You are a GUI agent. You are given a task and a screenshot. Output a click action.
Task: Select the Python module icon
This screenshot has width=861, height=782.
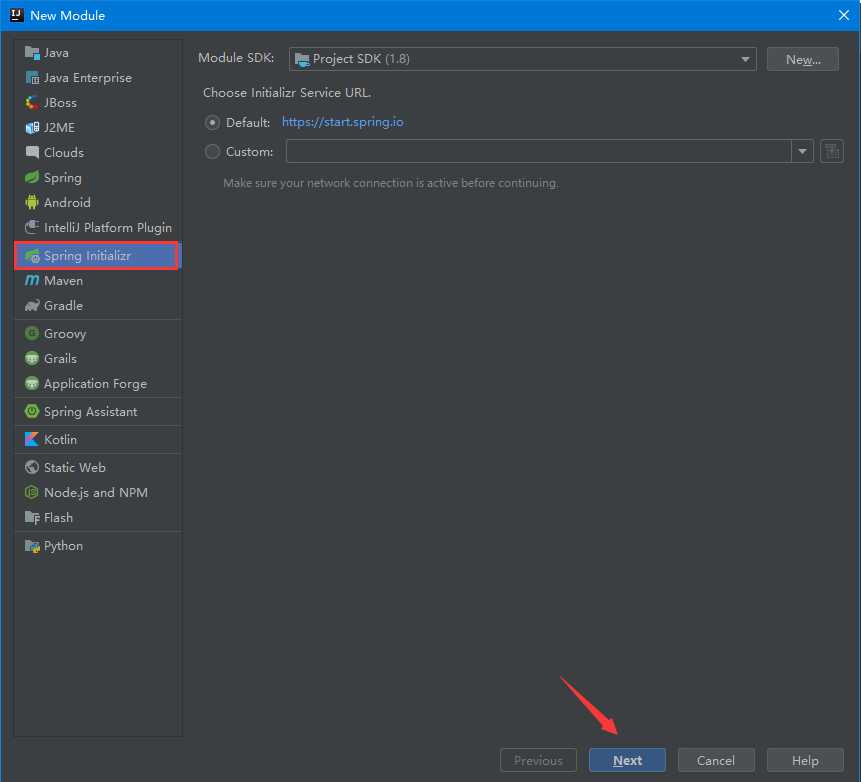tap(32, 546)
